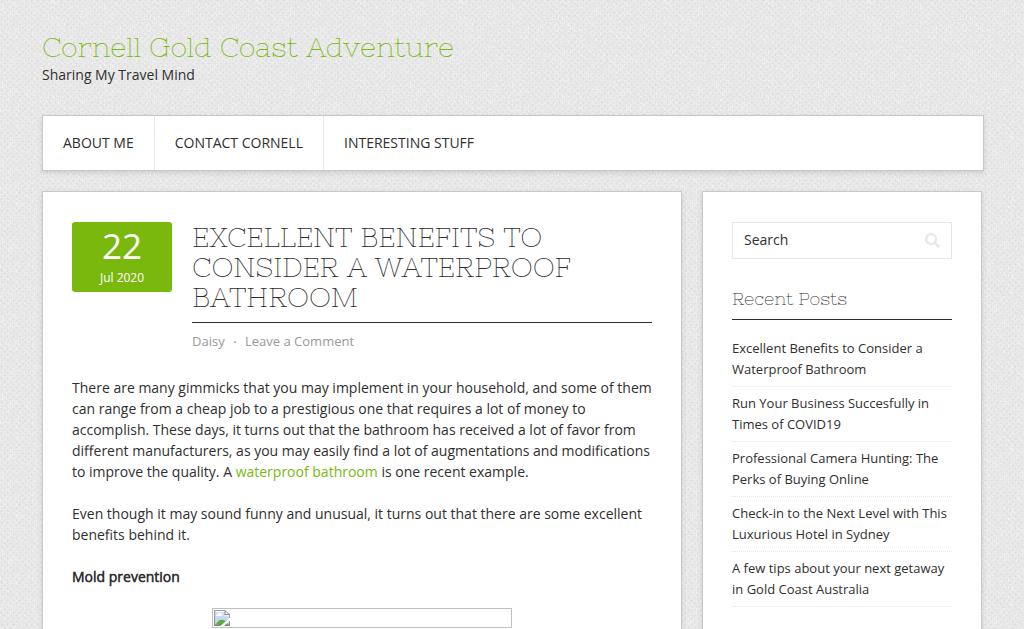
Task: Click the broken image placeholder icon
Action: (x=222, y=619)
